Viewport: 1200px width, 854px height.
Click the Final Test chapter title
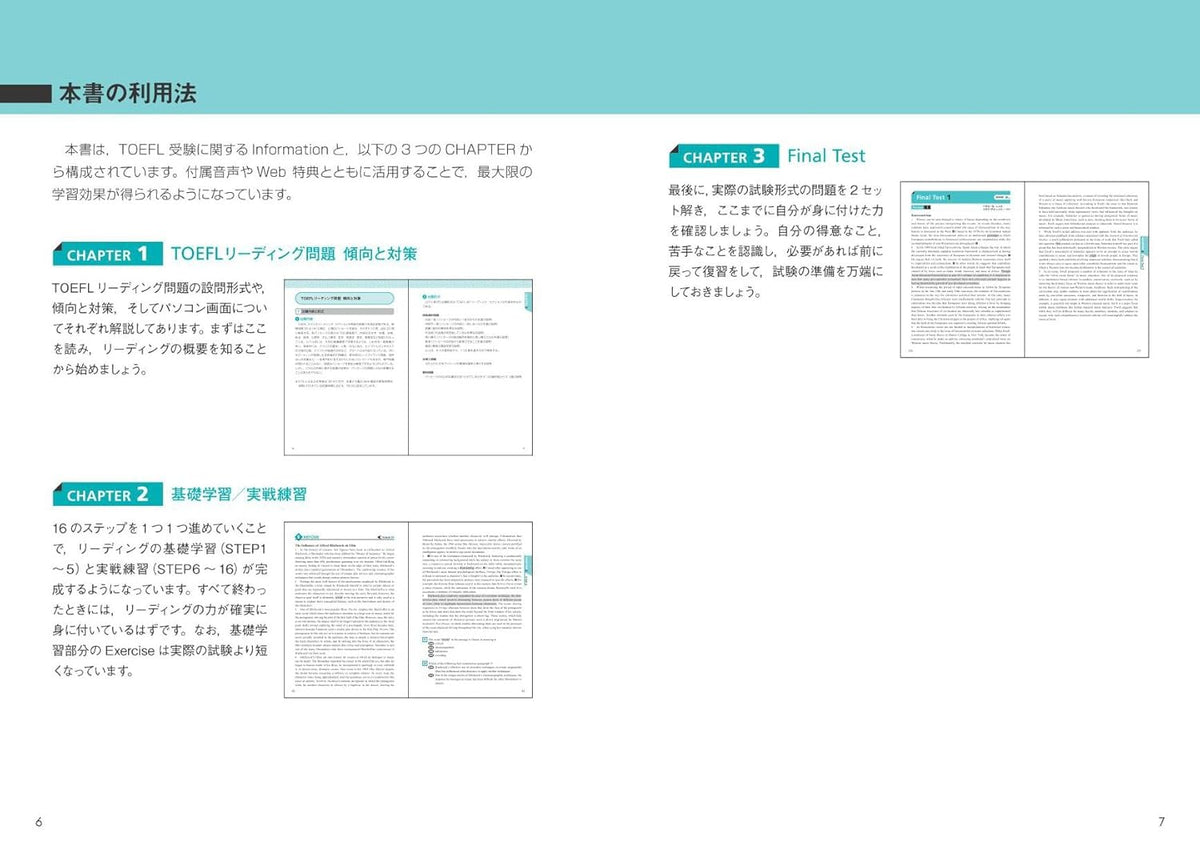click(x=826, y=156)
